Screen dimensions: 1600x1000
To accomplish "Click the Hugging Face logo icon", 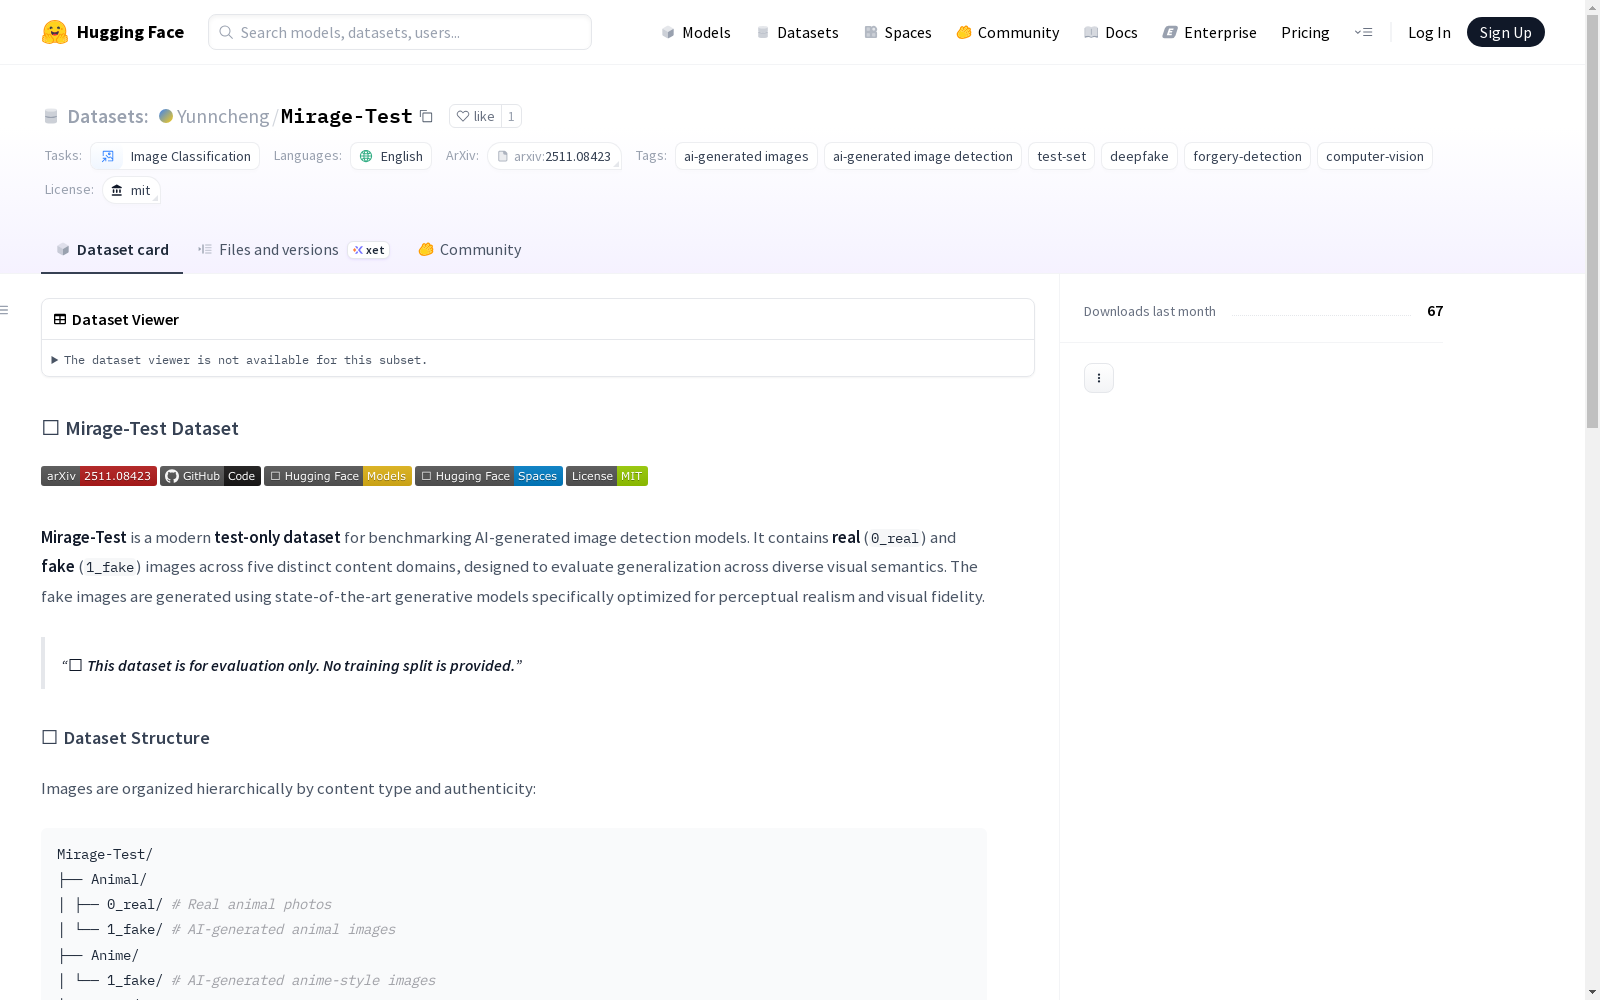I will click(55, 32).
